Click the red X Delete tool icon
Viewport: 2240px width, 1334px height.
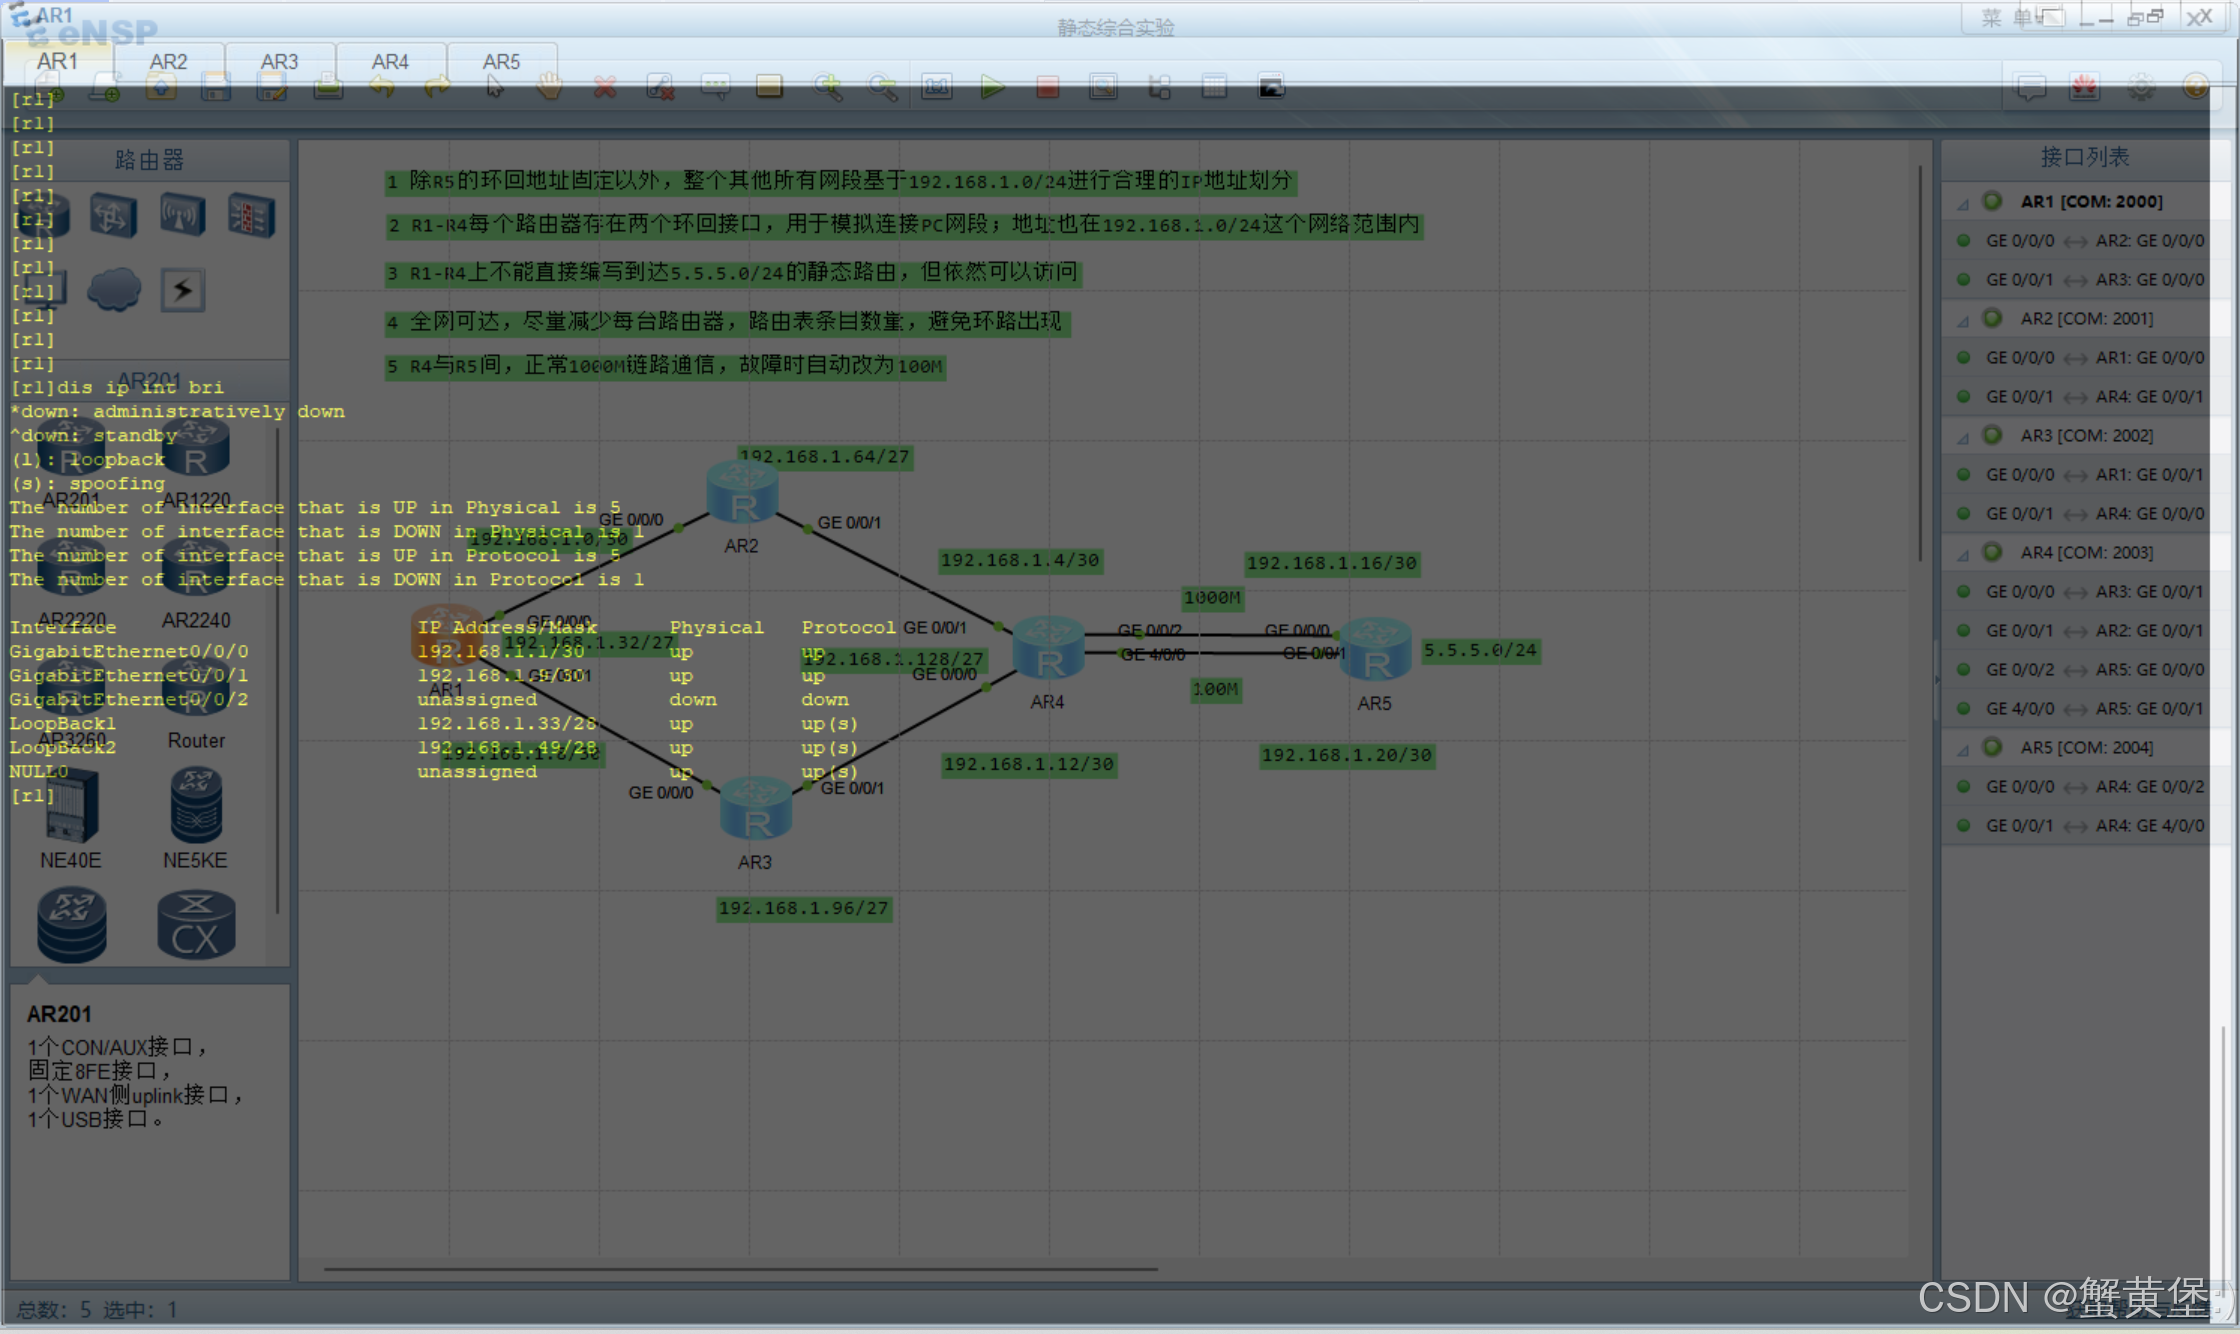tap(605, 88)
